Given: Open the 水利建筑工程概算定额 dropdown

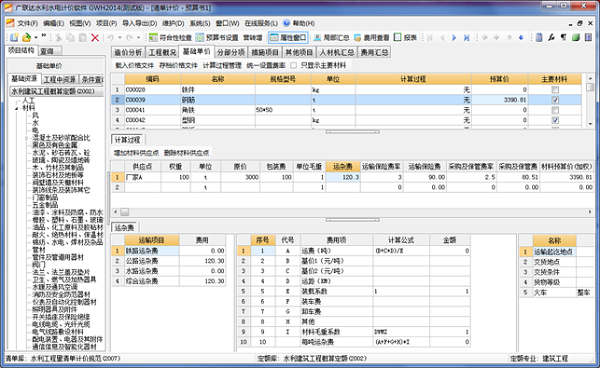Looking at the screenshot, I should [56, 91].
